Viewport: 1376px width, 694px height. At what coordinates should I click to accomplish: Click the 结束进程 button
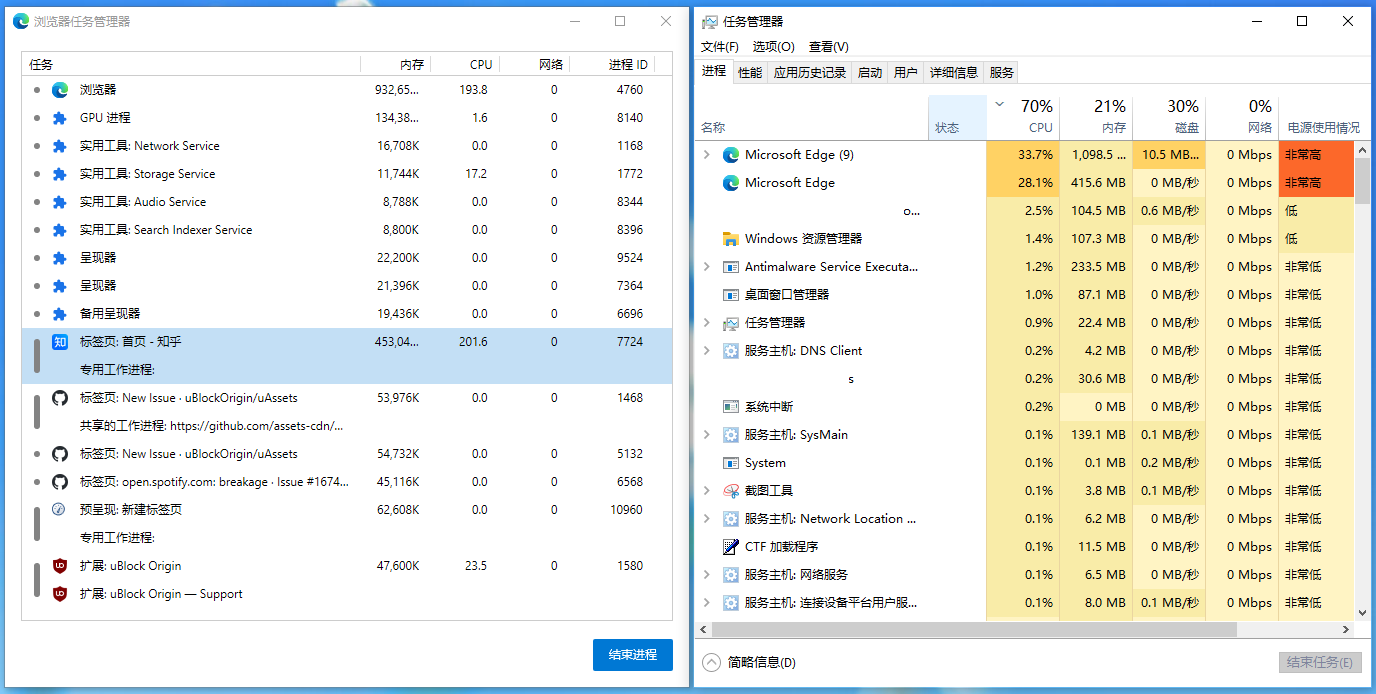coord(632,655)
